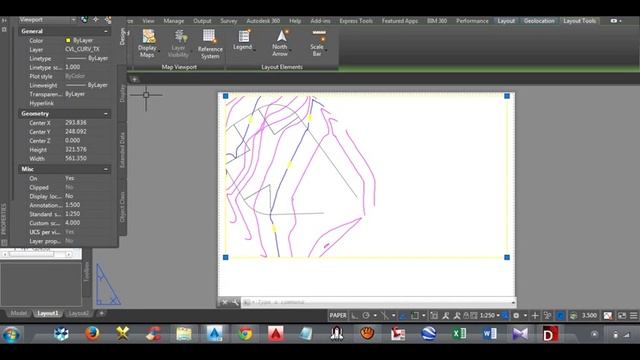Open the Manage ribbon tab
This screenshot has width=640, height=360.
[x=173, y=21]
